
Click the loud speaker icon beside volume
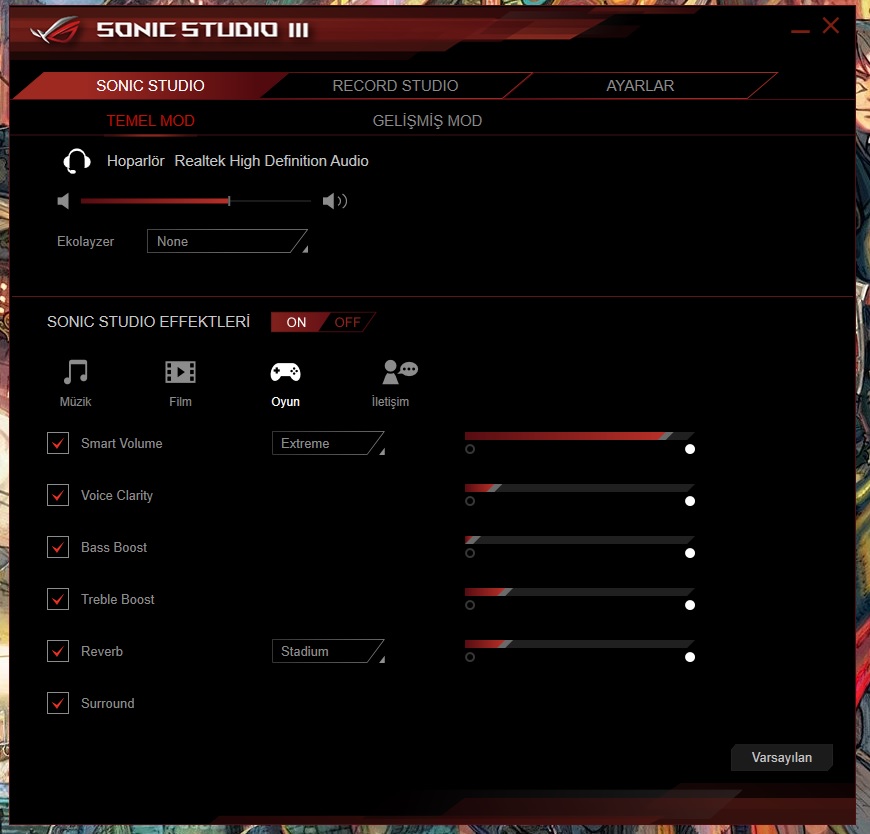click(x=335, y=201)
